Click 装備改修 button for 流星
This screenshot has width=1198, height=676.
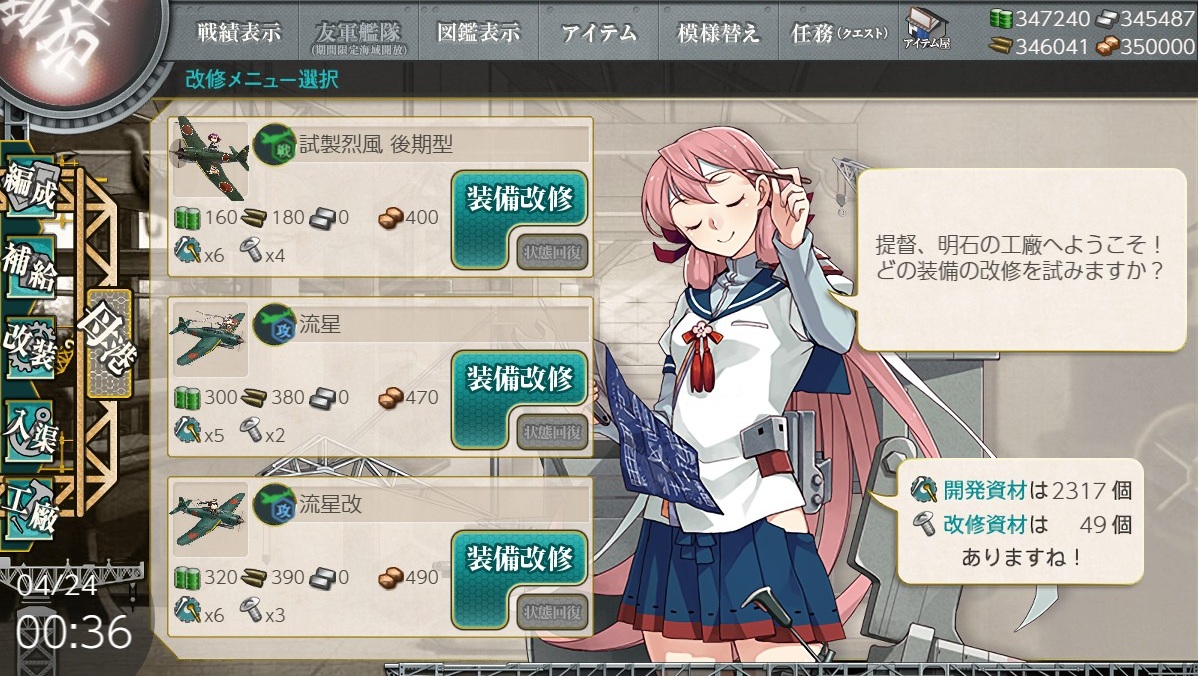(520, 379)
